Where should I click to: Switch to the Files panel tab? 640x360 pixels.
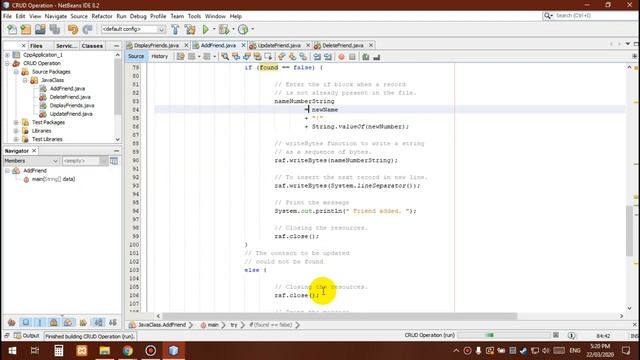[36, 46]
